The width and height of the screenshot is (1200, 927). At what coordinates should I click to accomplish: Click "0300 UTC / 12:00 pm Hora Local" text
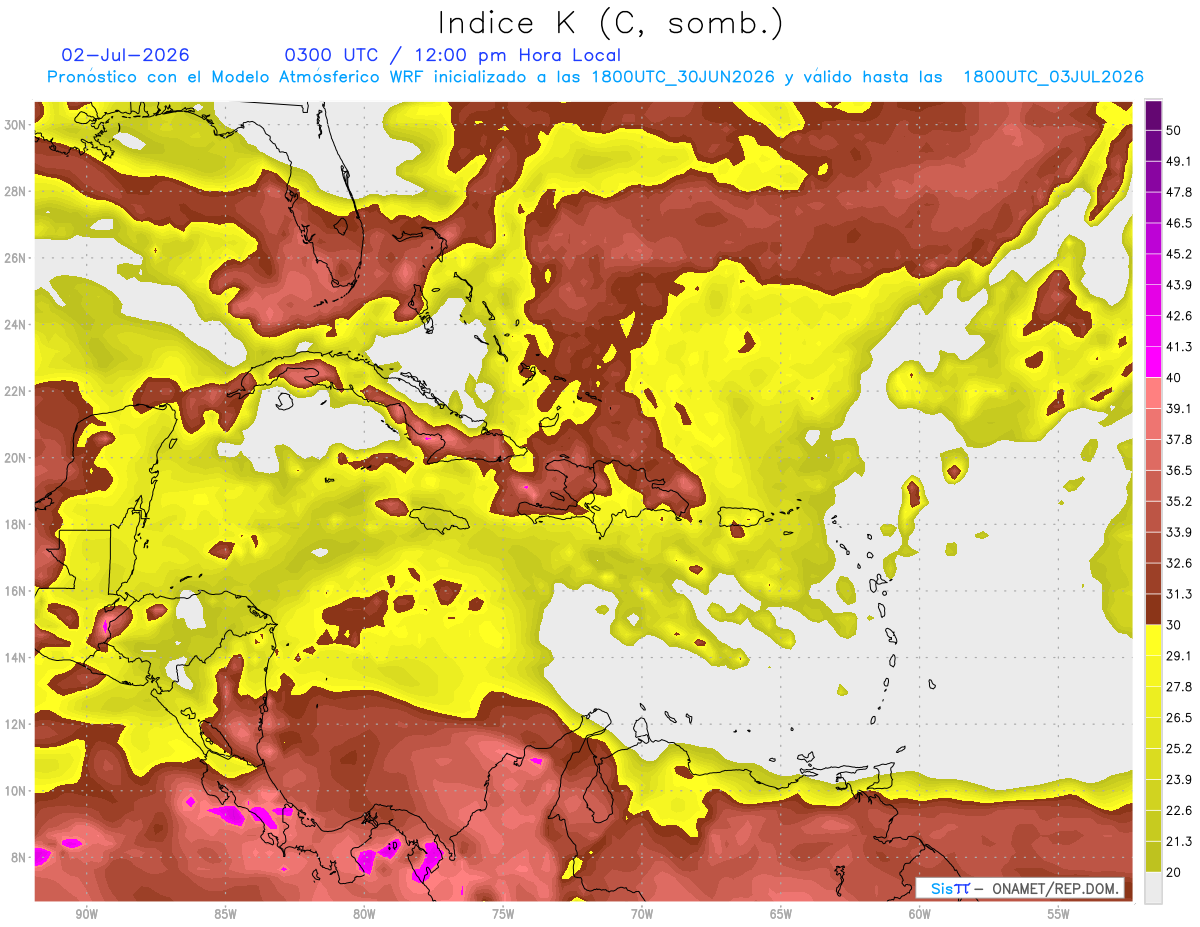tap(453, 55)
